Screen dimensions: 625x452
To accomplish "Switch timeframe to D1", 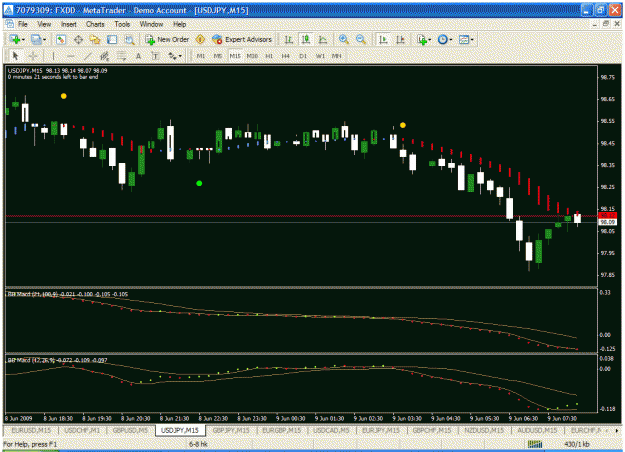I will 303,56.
